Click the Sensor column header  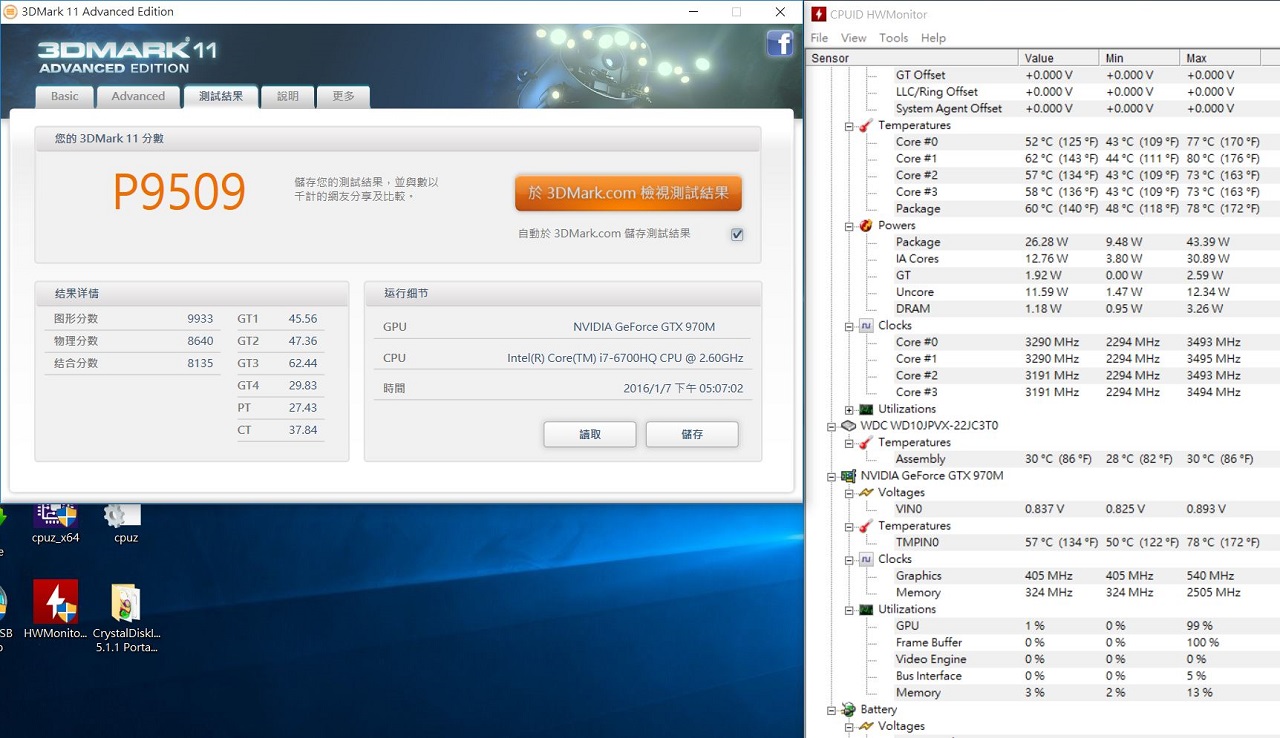912,58
